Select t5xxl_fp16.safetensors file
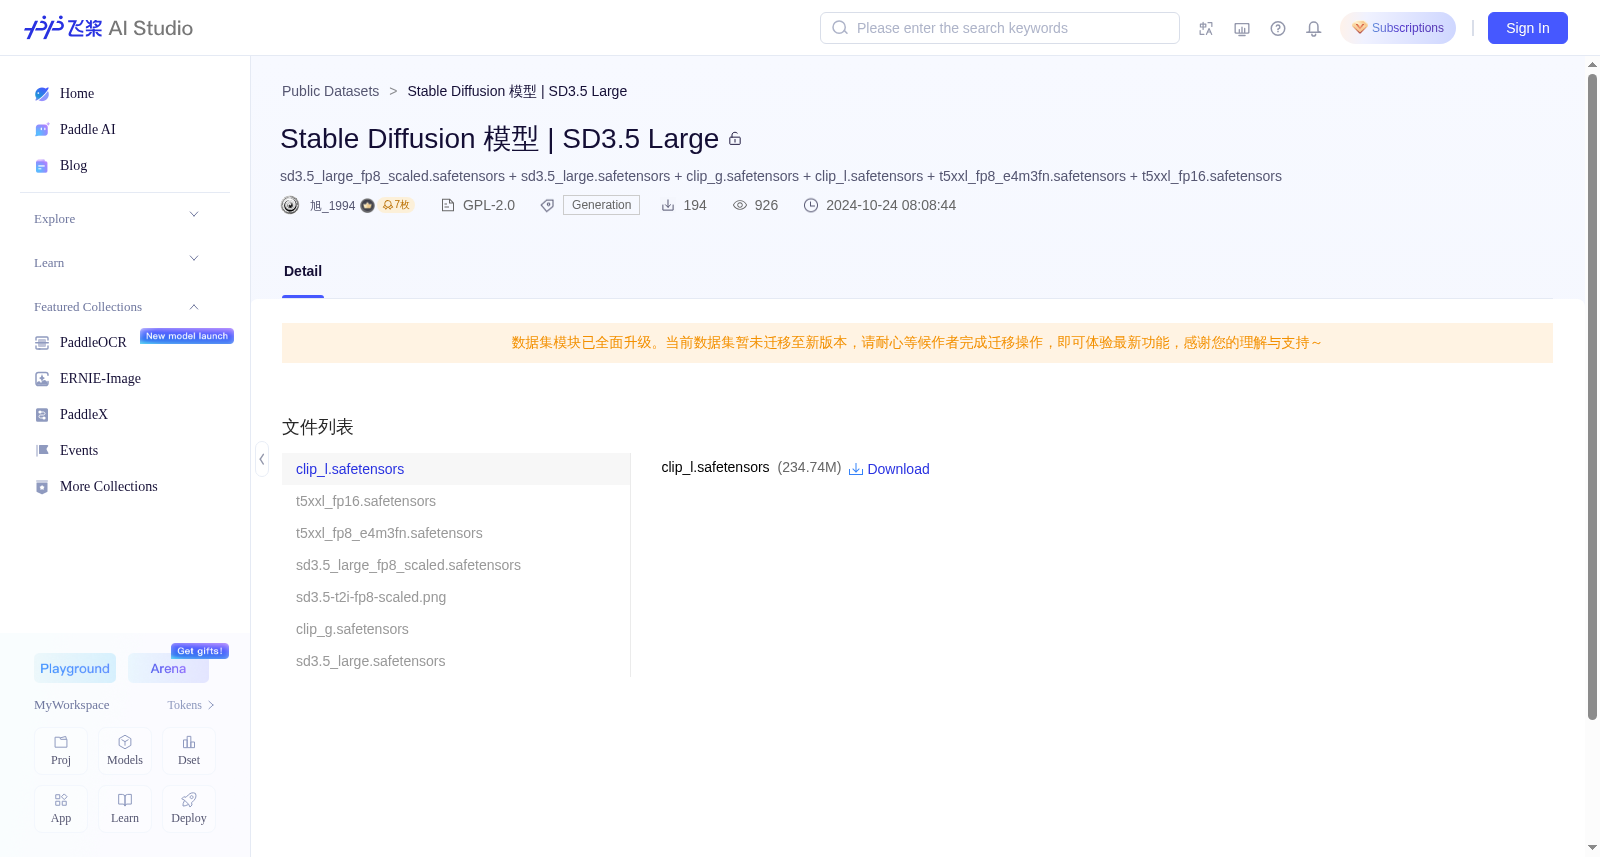Screen dimensions: 1600x857 coord(456,501)
